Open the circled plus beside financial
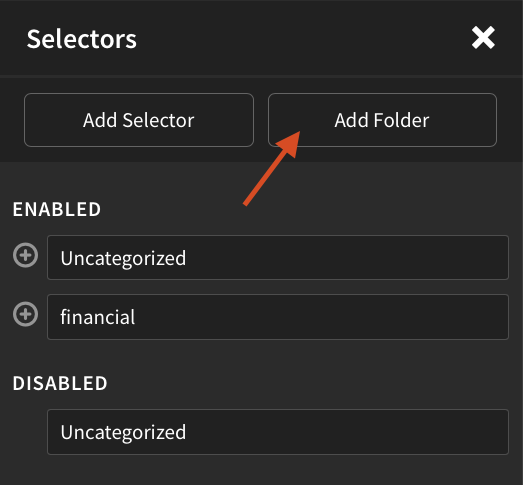523x485 pixels. point(25,314)
